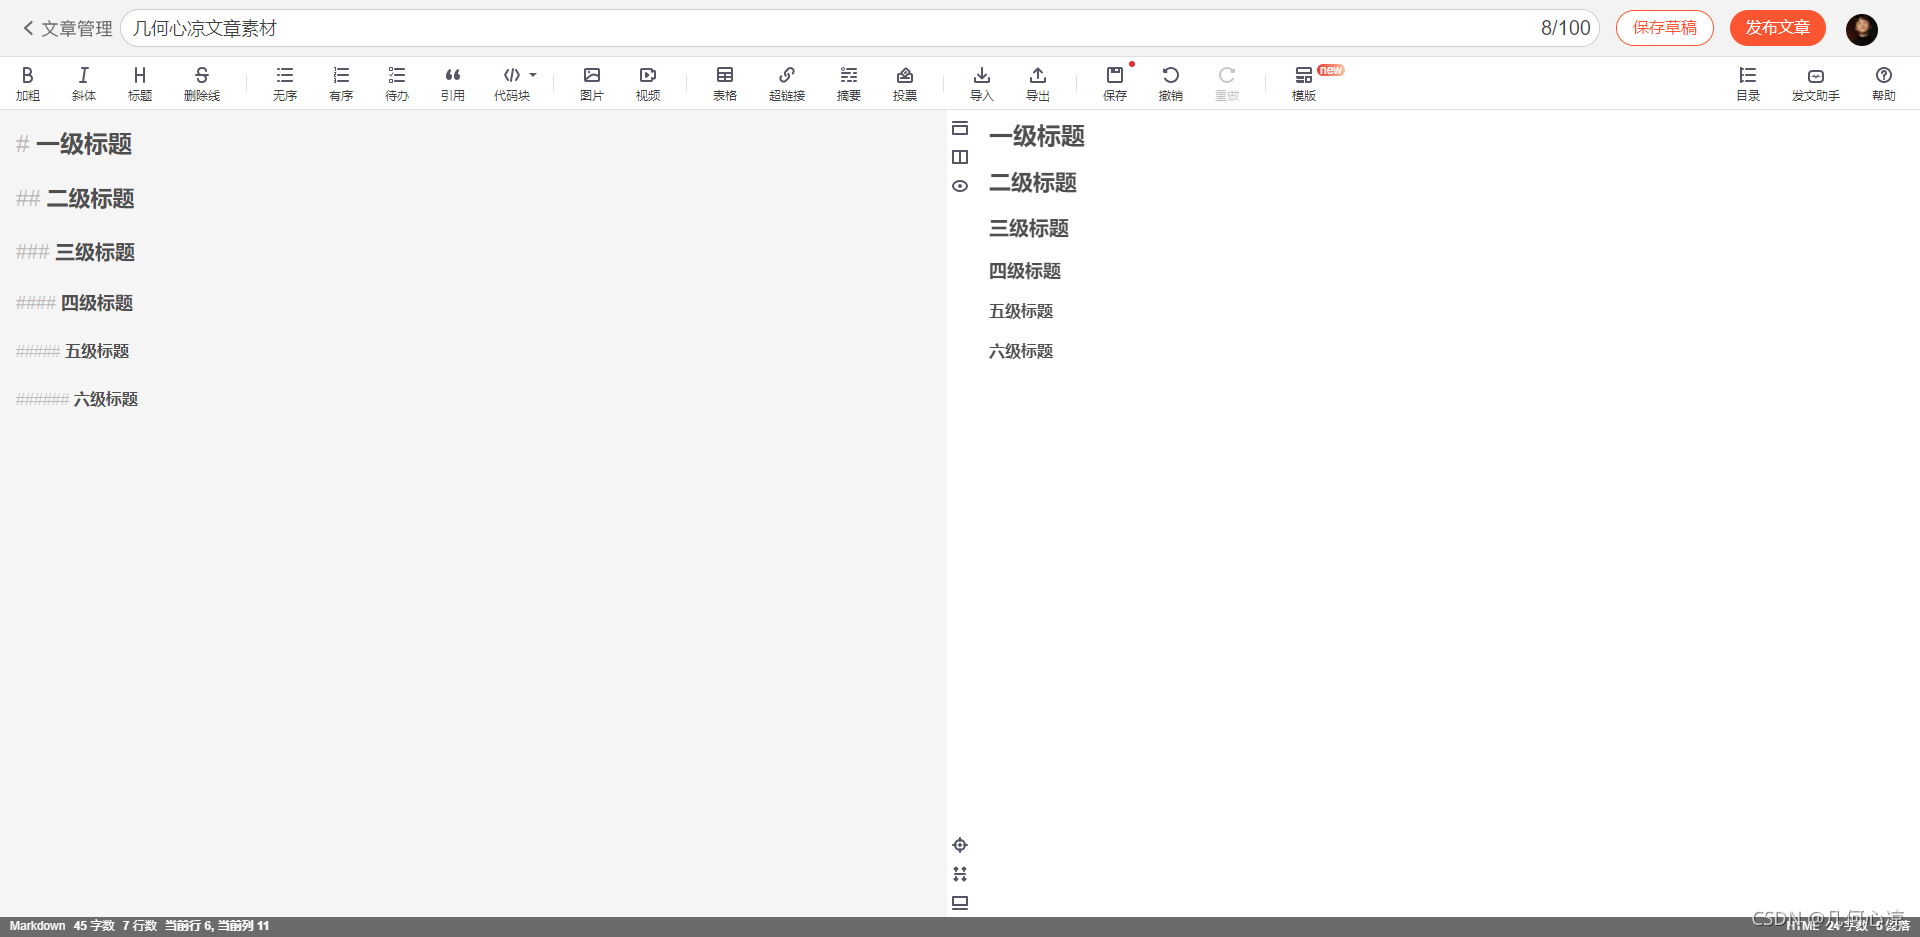1920x937 pixels.
Task: Publish the article (发布文章)
Action: coord(1778,28)
